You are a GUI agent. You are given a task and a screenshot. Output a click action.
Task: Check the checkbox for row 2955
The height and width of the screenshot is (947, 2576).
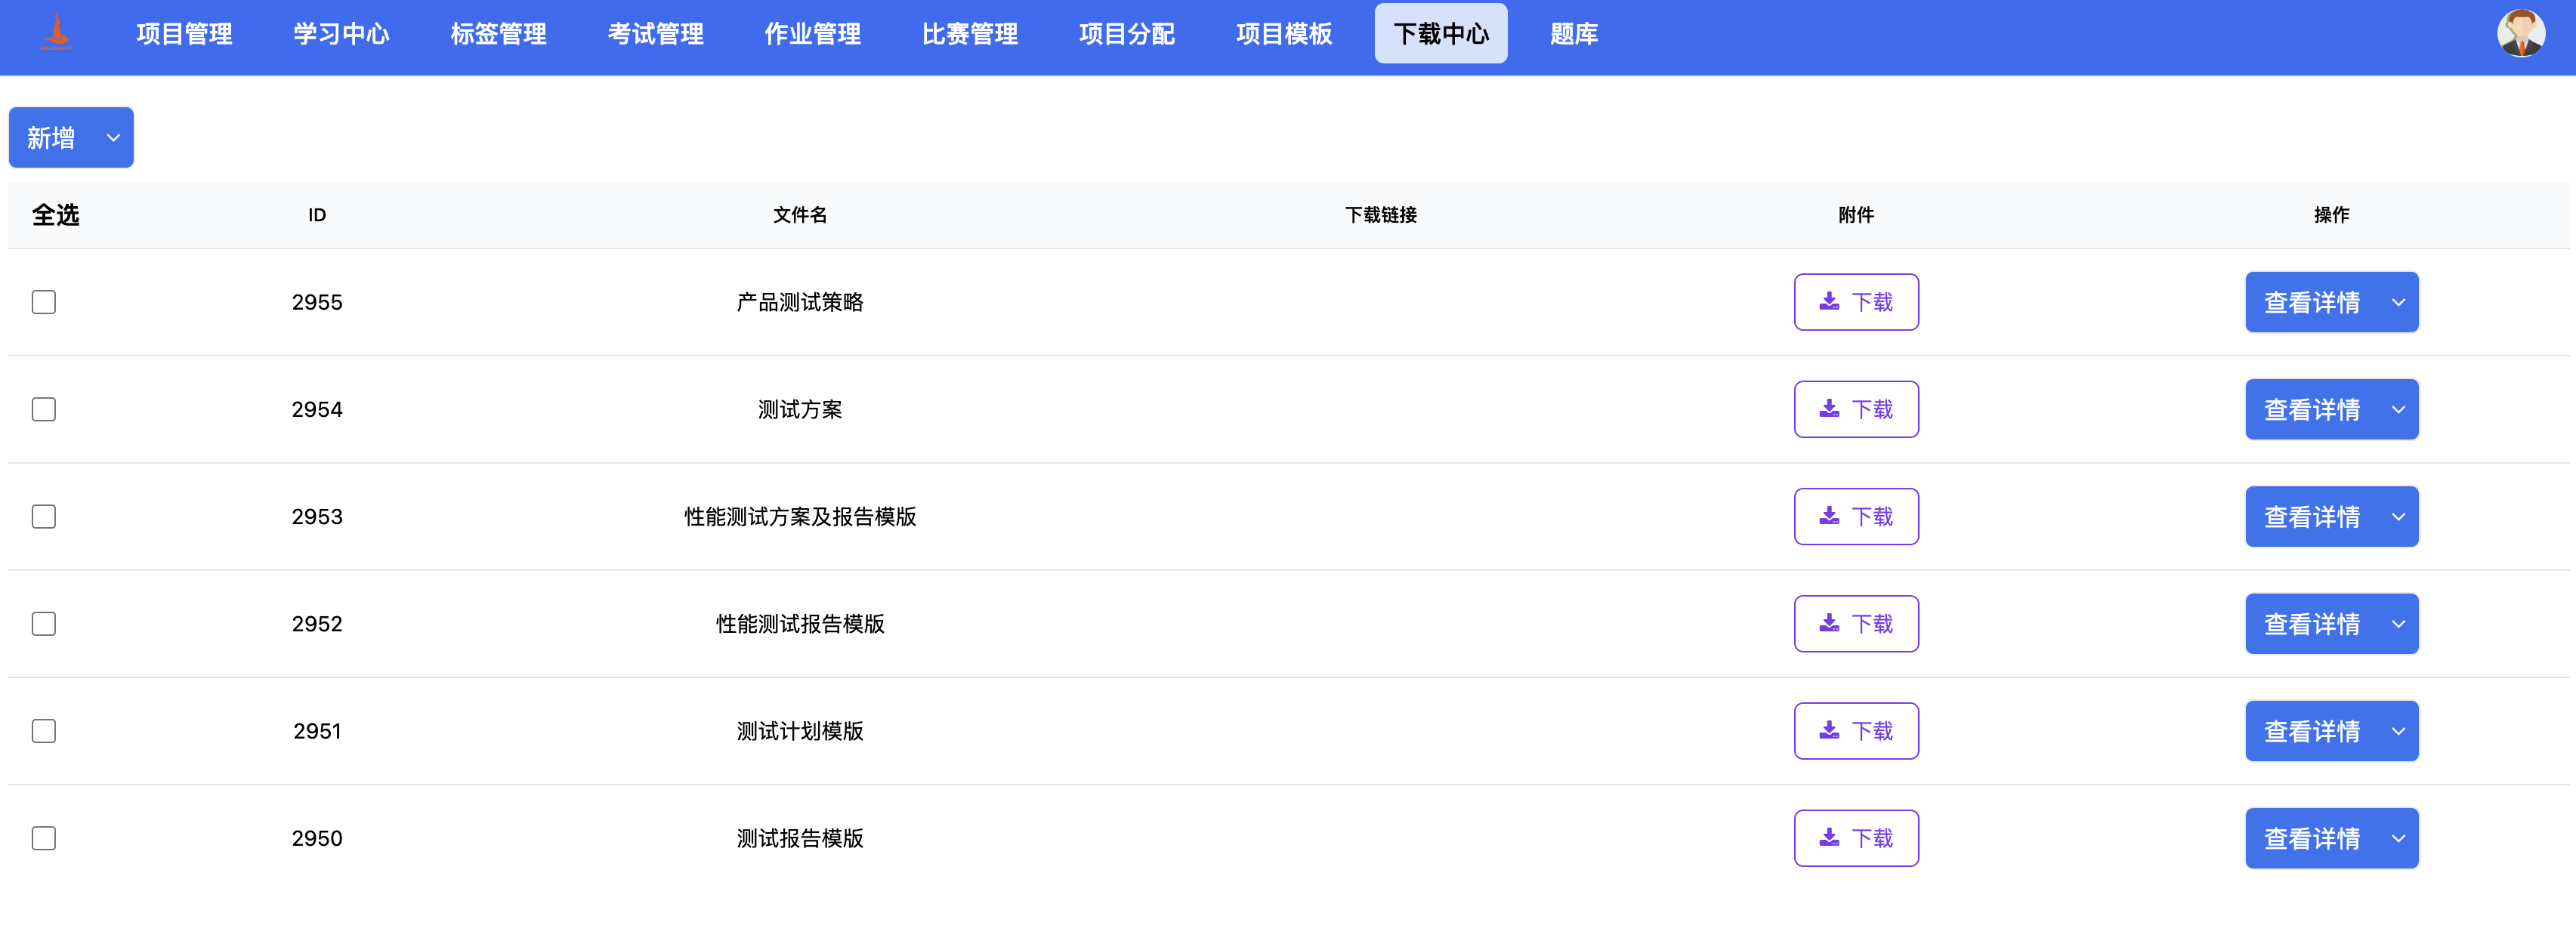43,301
